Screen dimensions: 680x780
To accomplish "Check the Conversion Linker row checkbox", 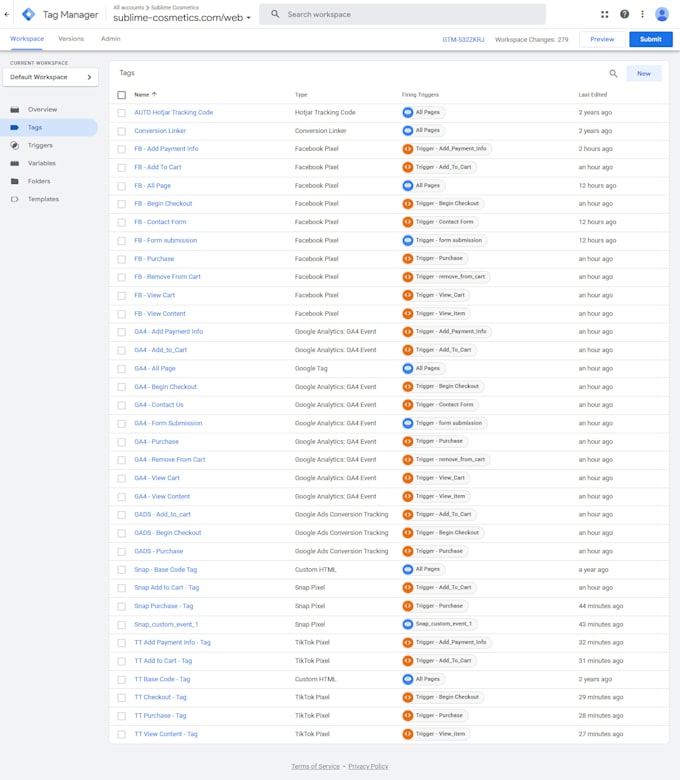I will (121, 131).
